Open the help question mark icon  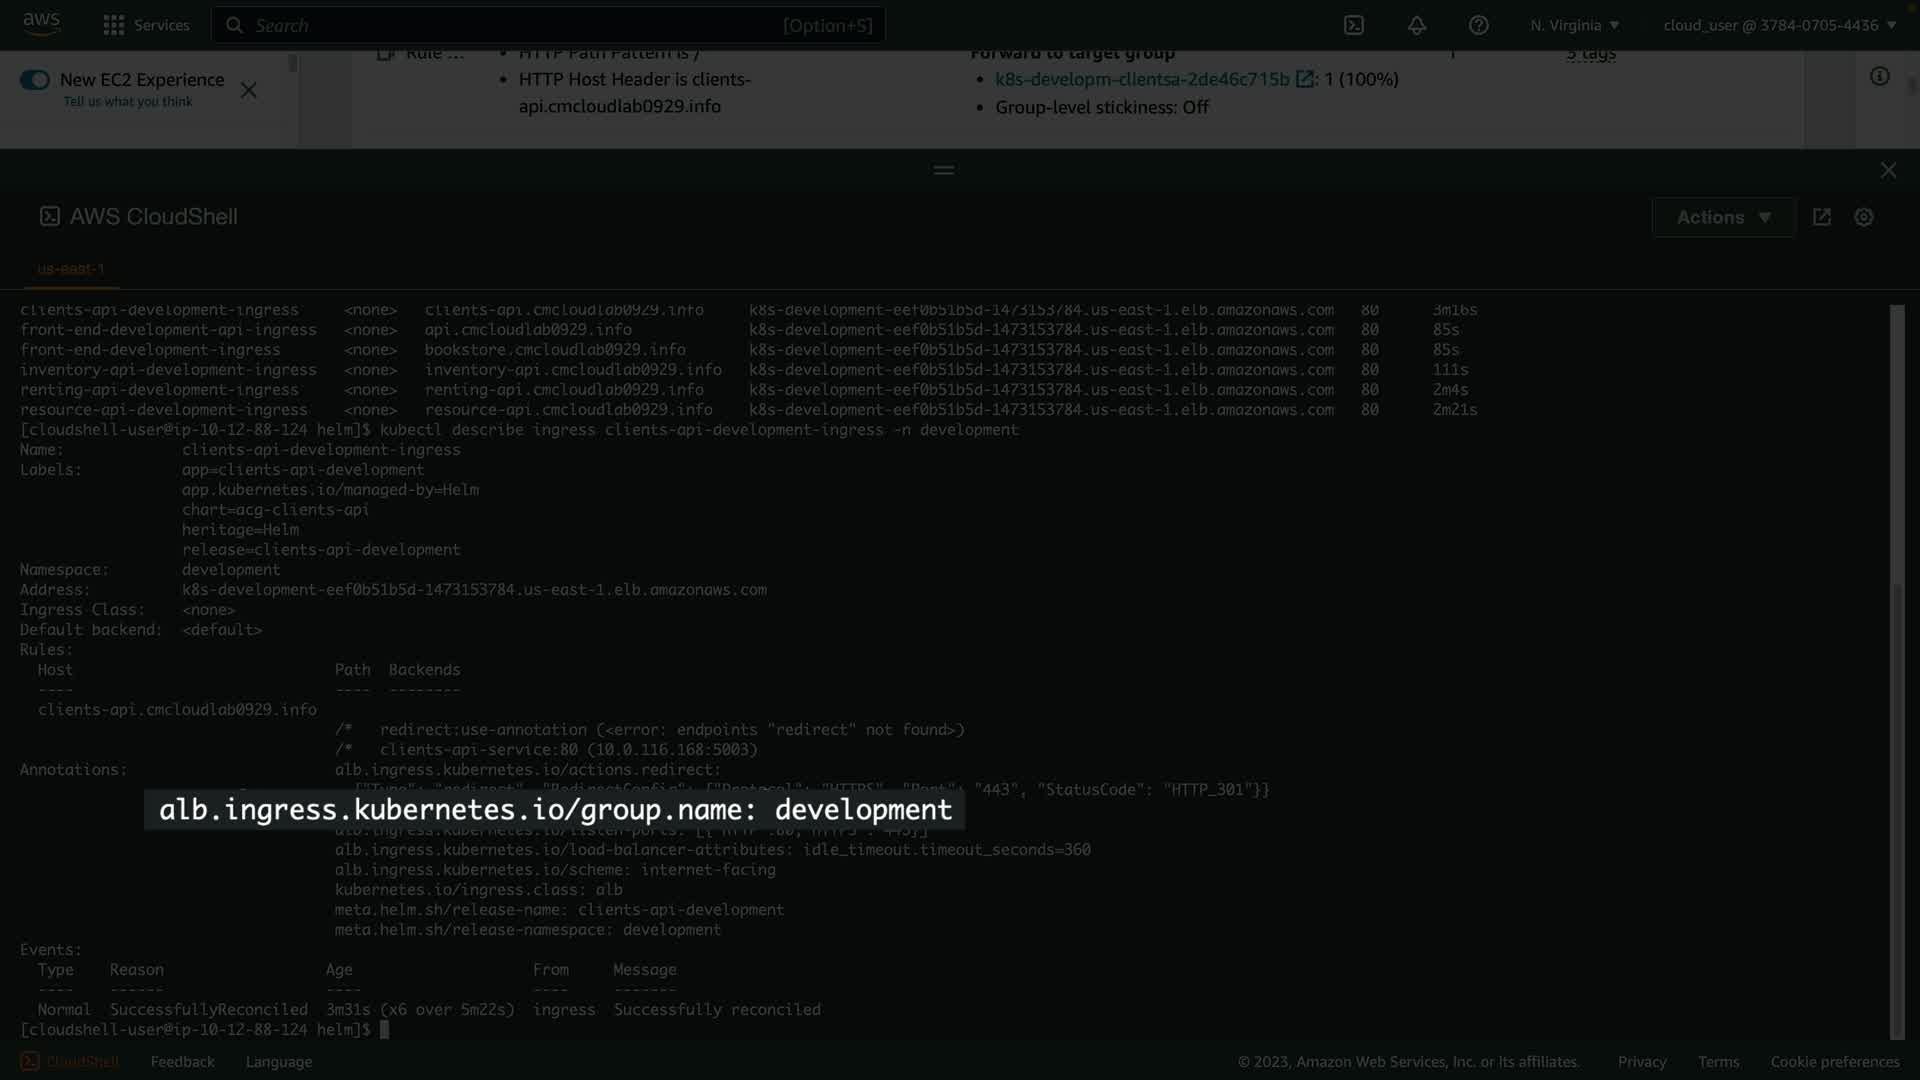pyautogui.click(x=1478, y=25)
